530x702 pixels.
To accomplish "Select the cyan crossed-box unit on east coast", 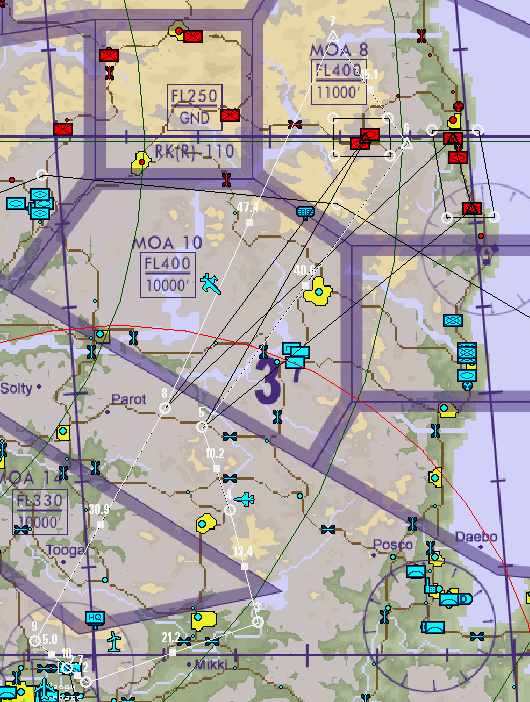I will click(453, 321).
